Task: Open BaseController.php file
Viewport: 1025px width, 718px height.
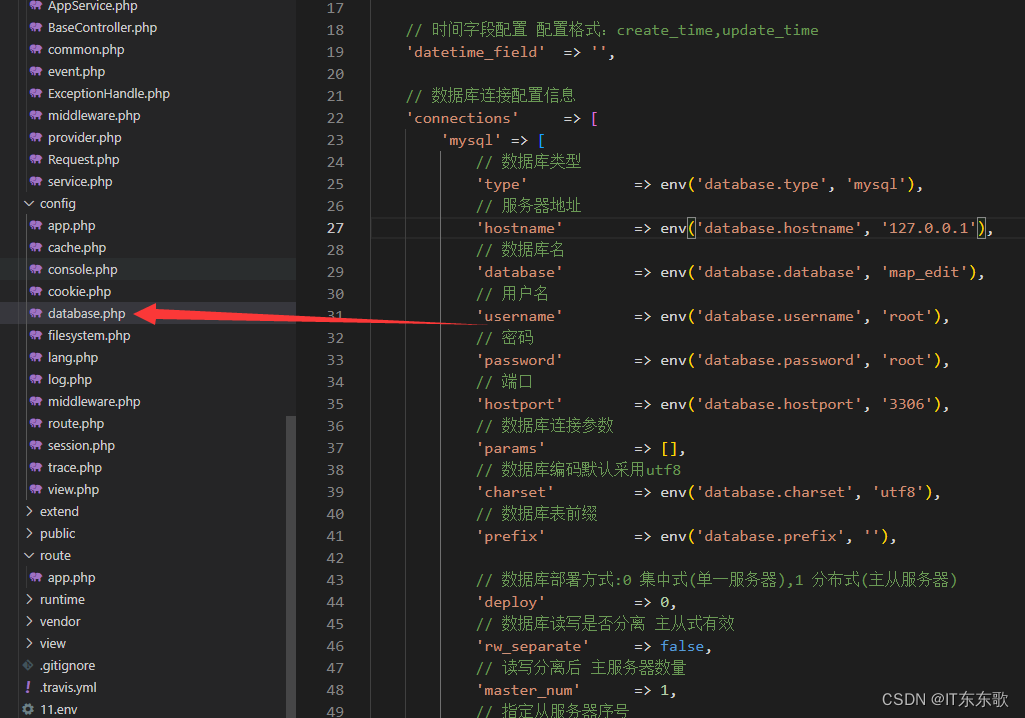Action: coord(102,27)
